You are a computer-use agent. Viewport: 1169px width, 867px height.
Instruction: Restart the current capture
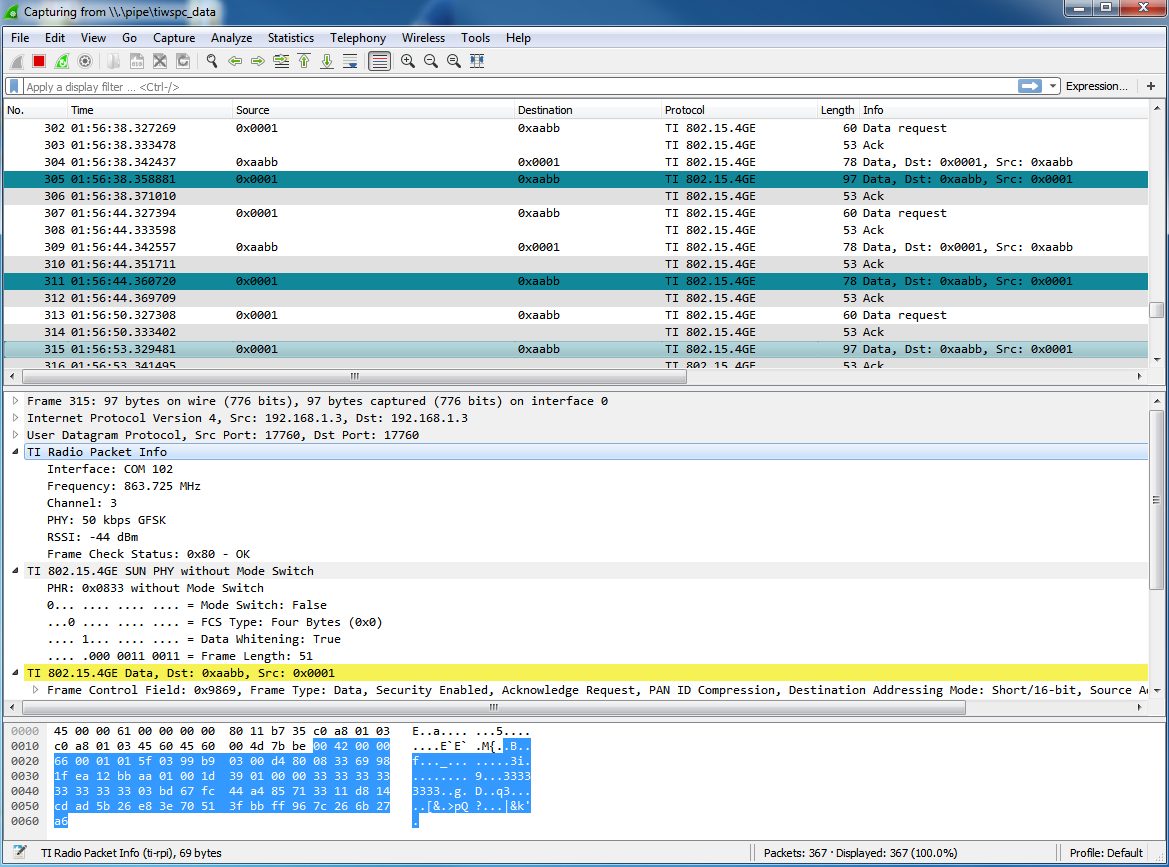pos(61,61)
